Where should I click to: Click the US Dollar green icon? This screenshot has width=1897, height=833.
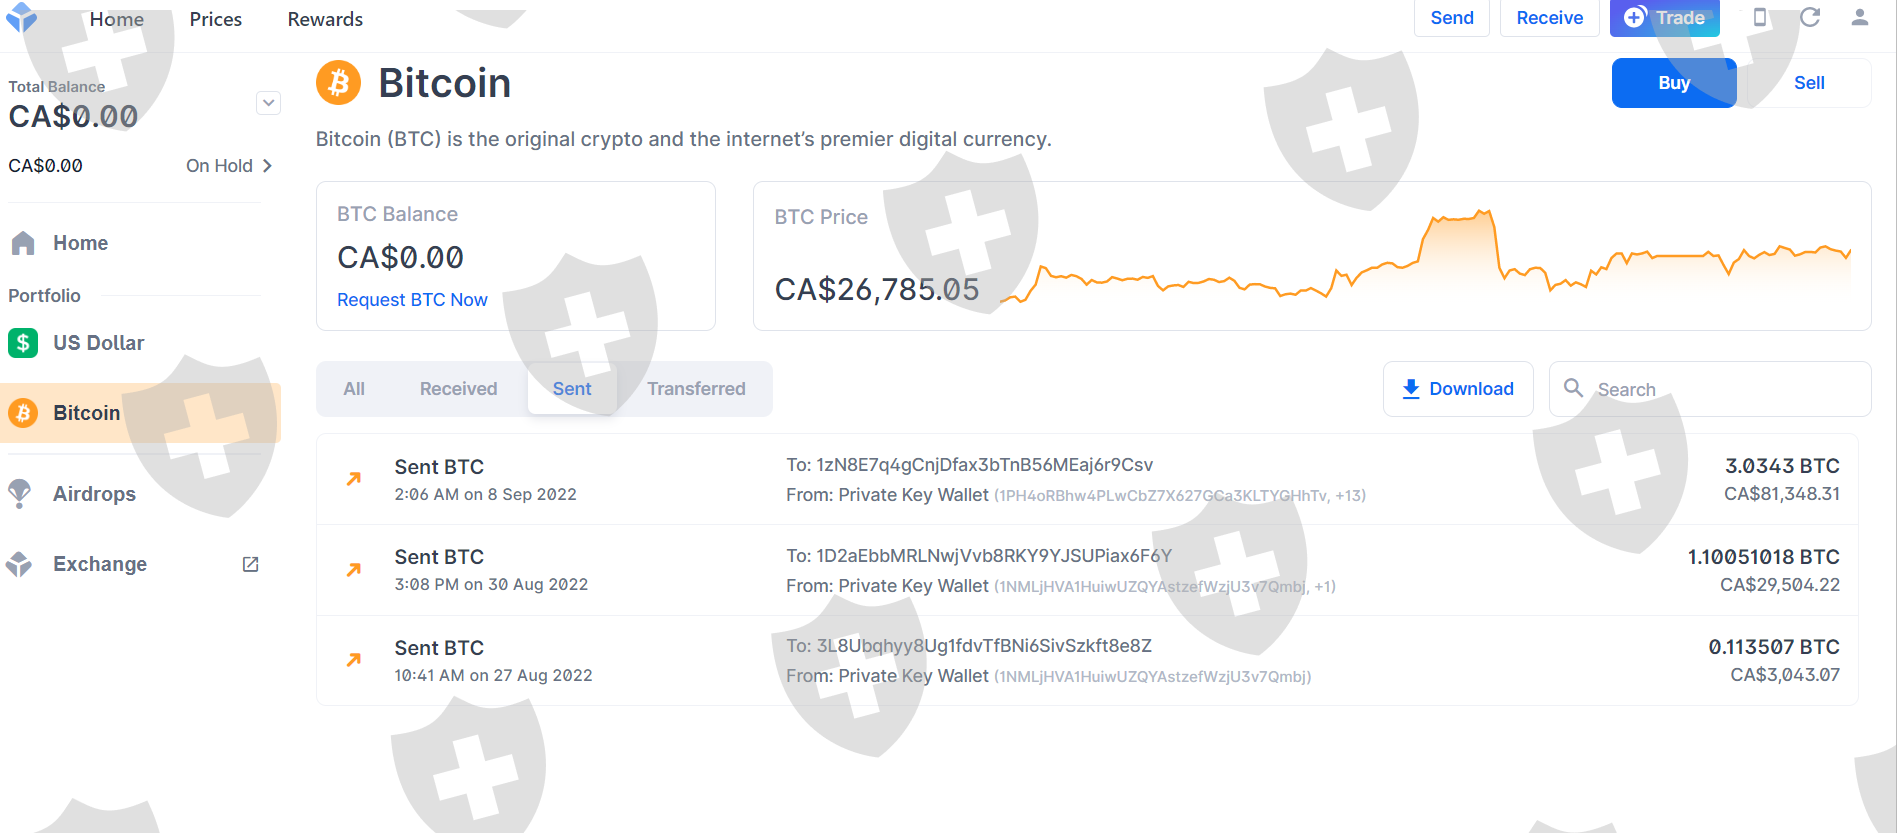pyautogui.click(x=23, y=343)
